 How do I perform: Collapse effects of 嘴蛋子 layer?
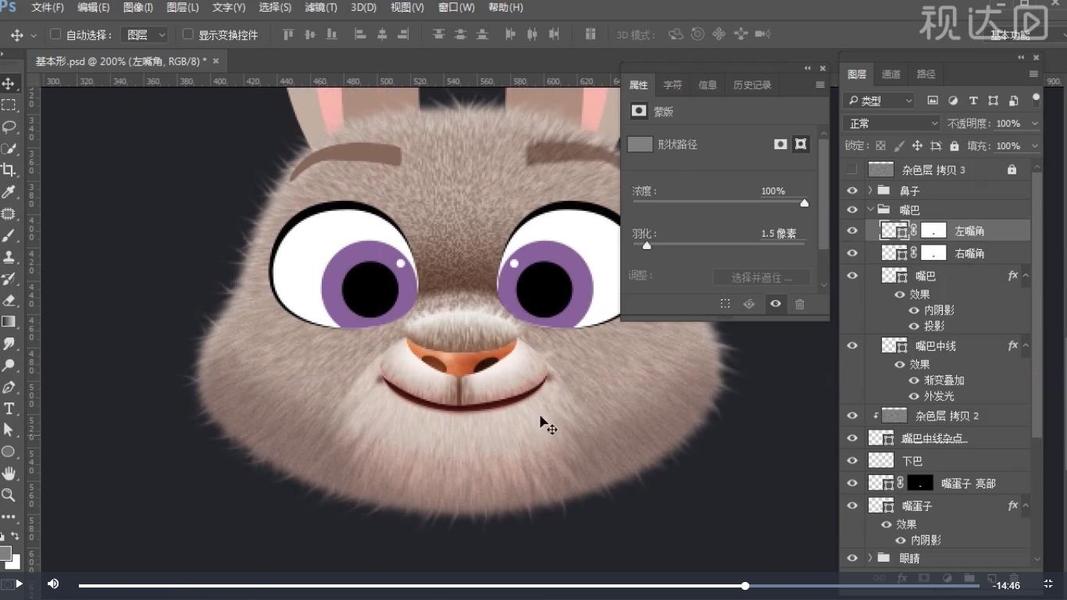[x=1025, y=505]
